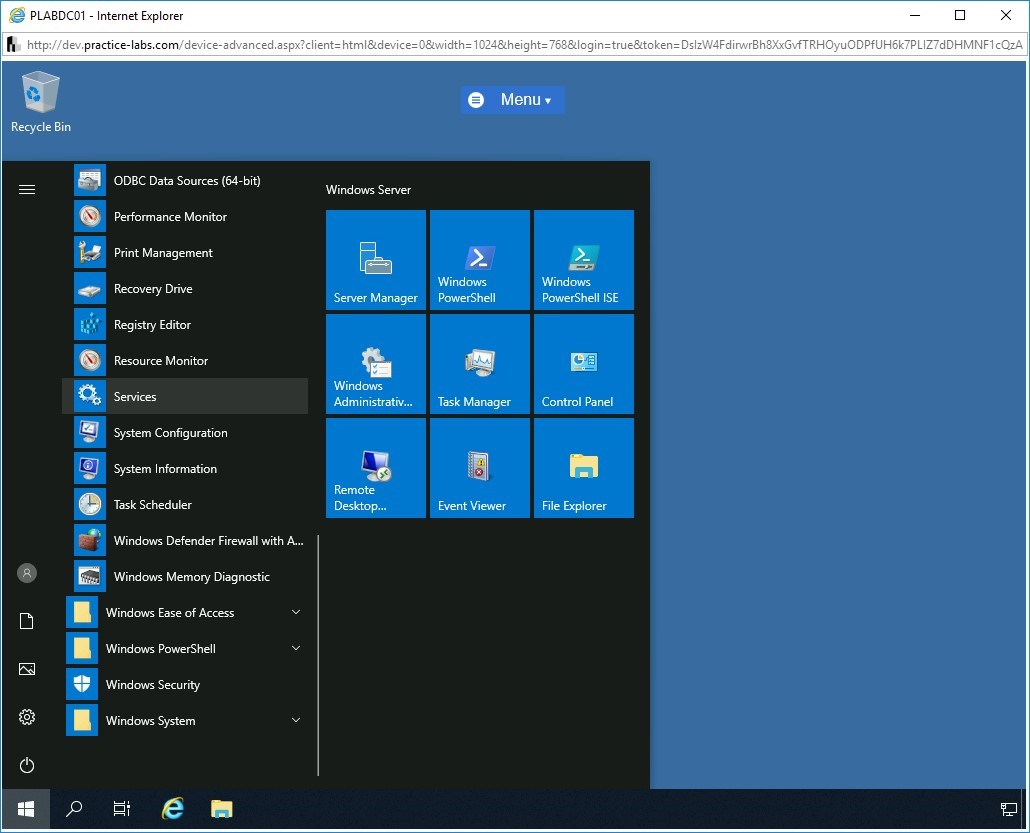Open the Windows PowerShell ISE tile
1030x833 pixels.
click(x=584, y=260)
